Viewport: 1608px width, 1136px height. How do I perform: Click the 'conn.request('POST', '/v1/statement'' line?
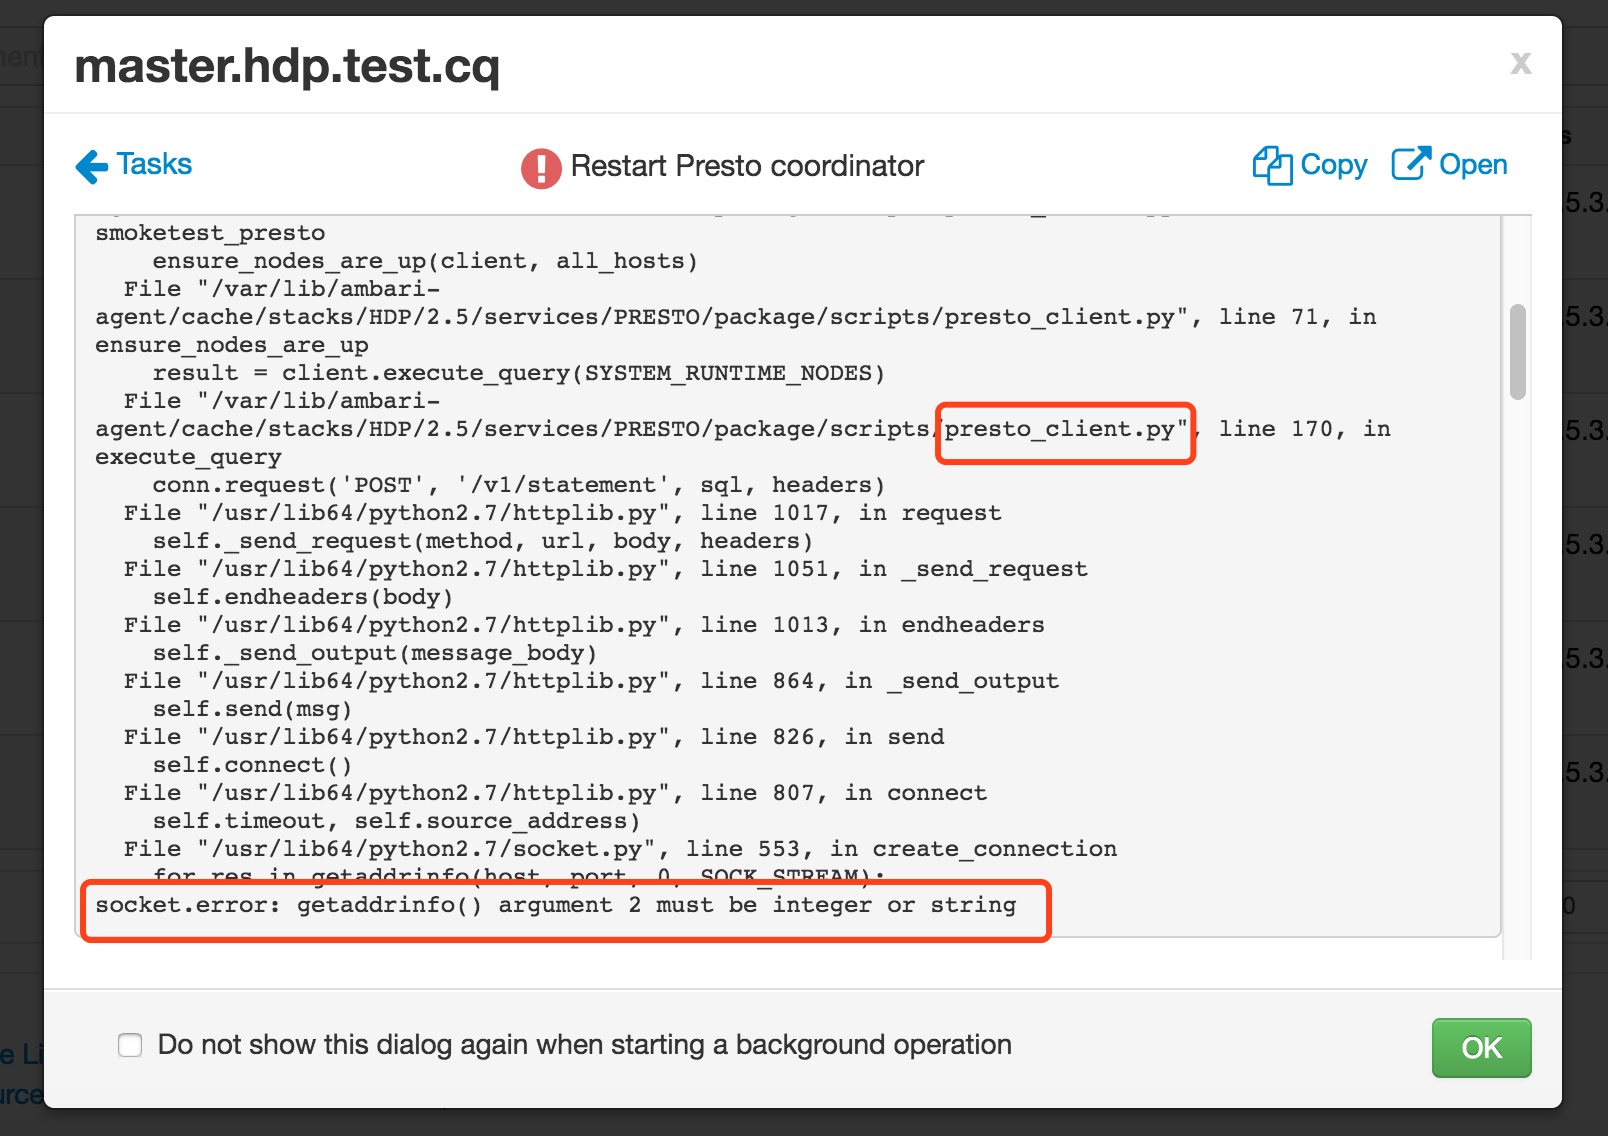point(518,485)
